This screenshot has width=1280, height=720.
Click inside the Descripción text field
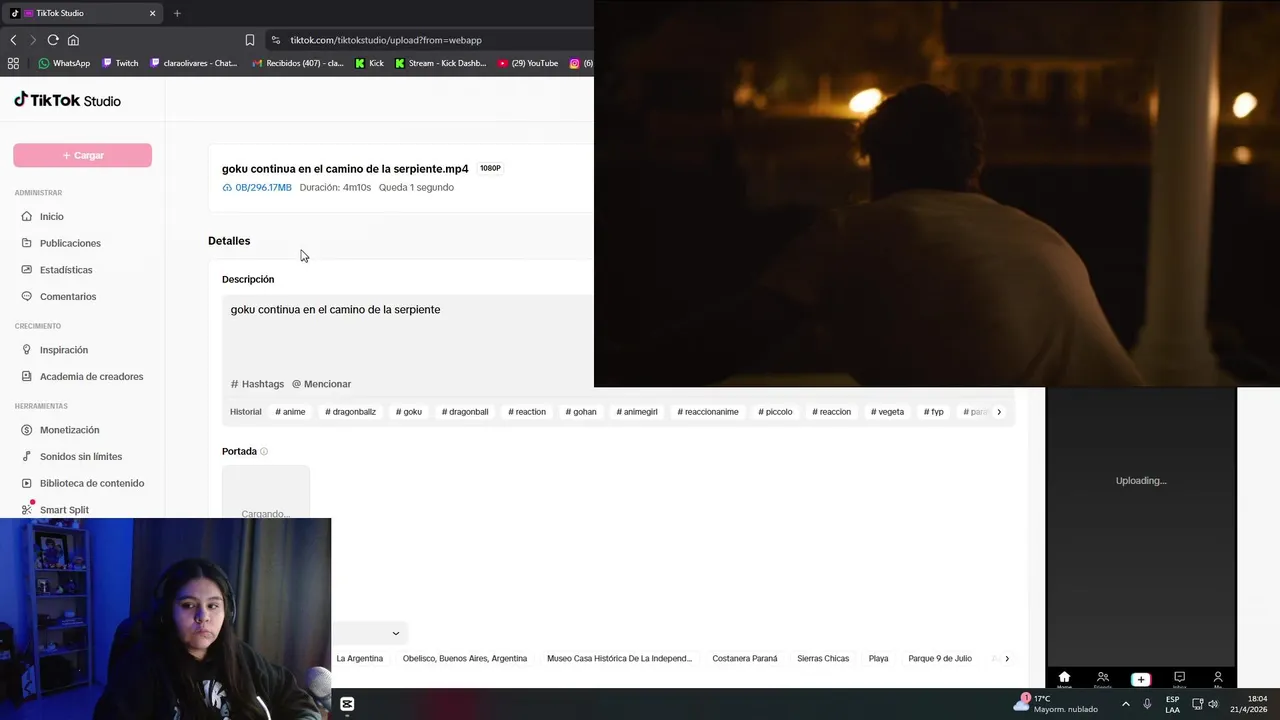[x=408, y=335]
